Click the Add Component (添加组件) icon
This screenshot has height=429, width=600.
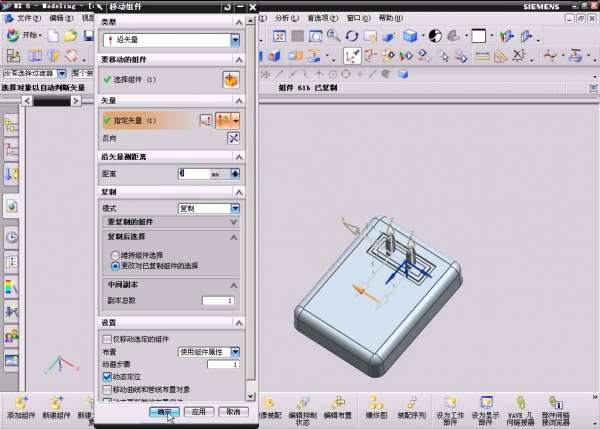(20, 403)
